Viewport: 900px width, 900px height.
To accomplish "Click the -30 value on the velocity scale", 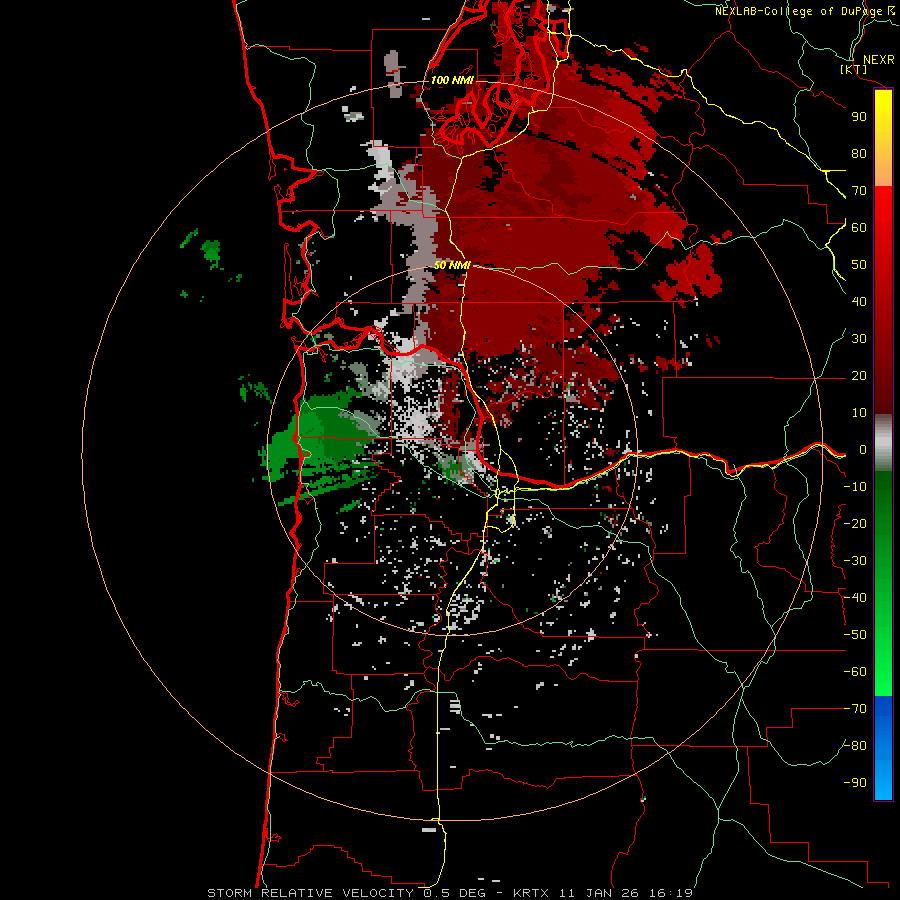I will (855, 561).
